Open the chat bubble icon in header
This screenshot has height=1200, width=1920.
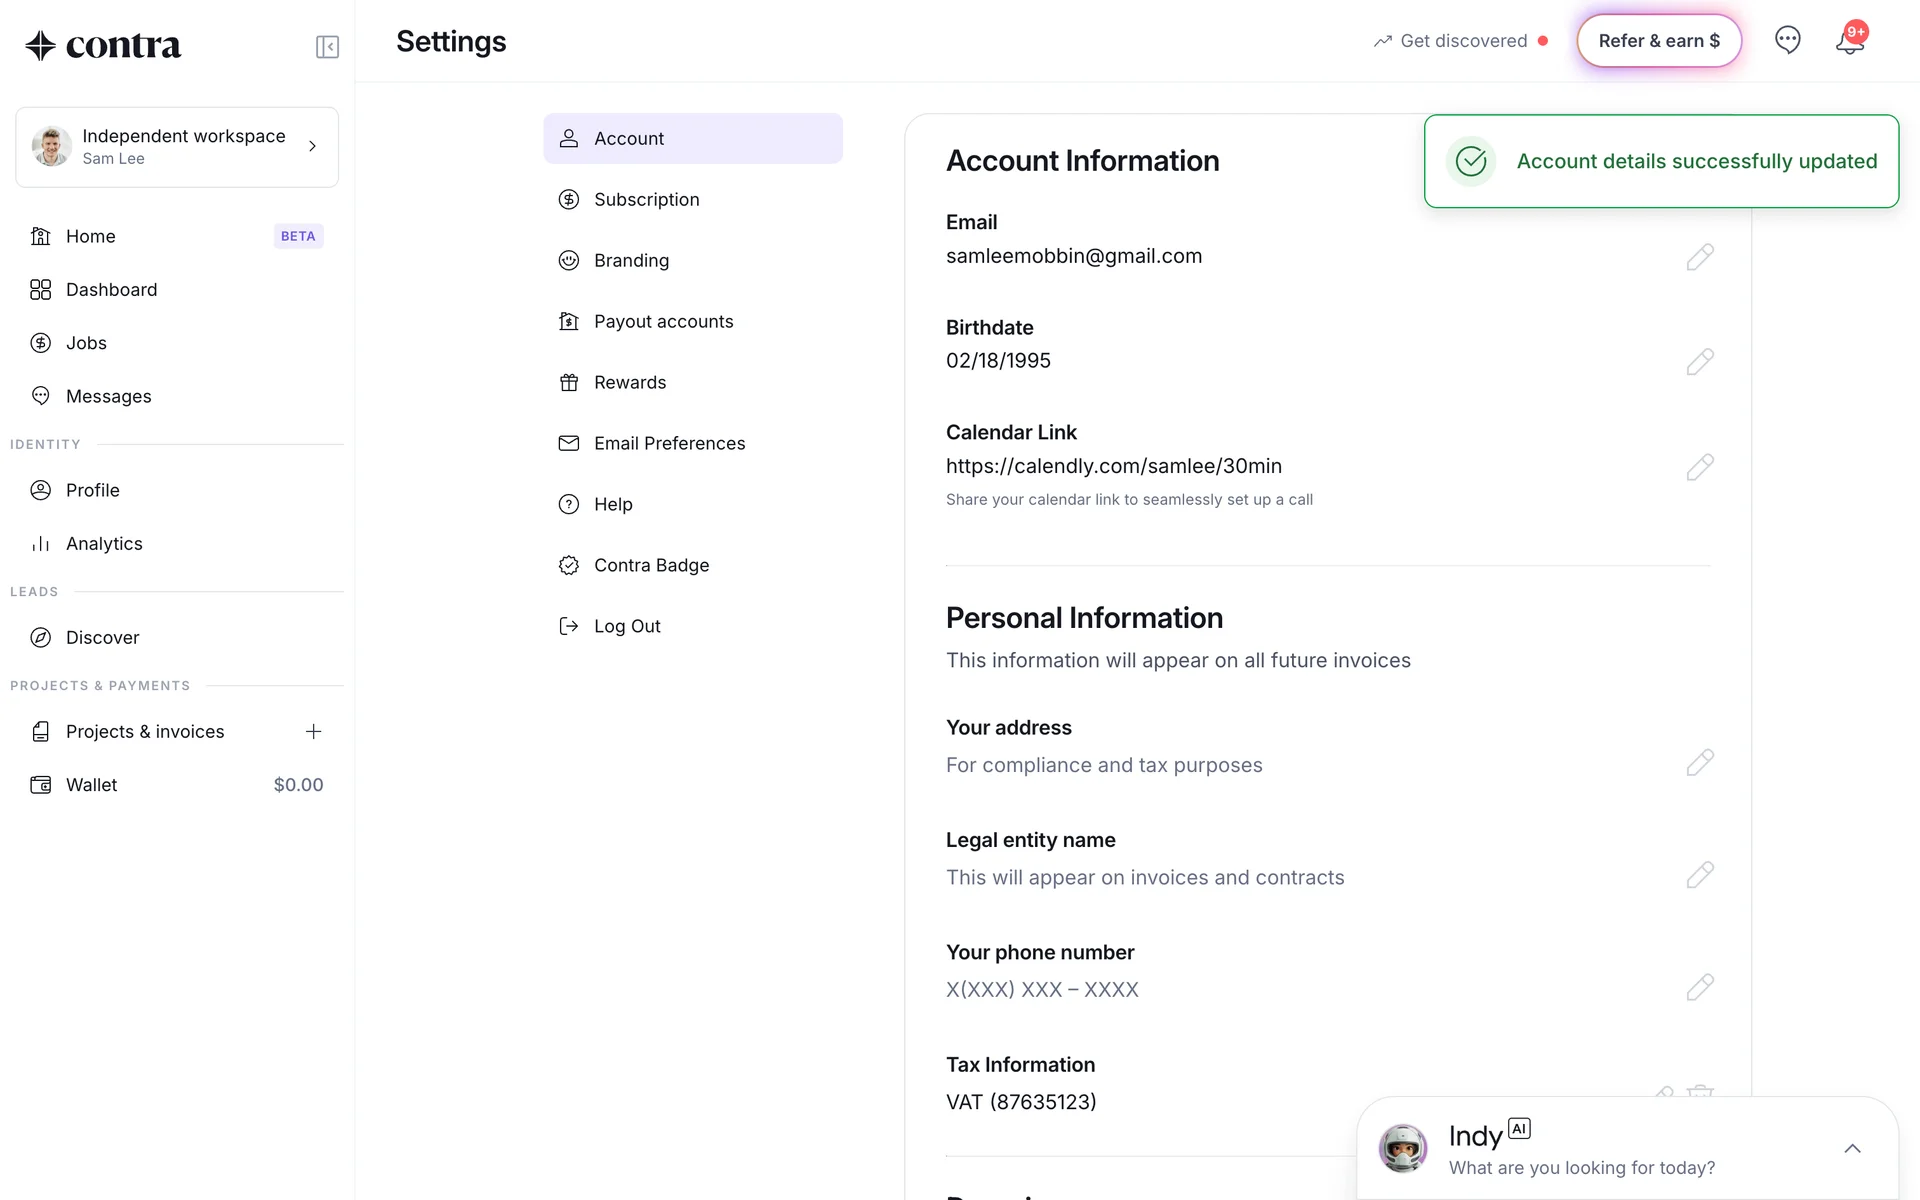click(x=1787, y=40)
